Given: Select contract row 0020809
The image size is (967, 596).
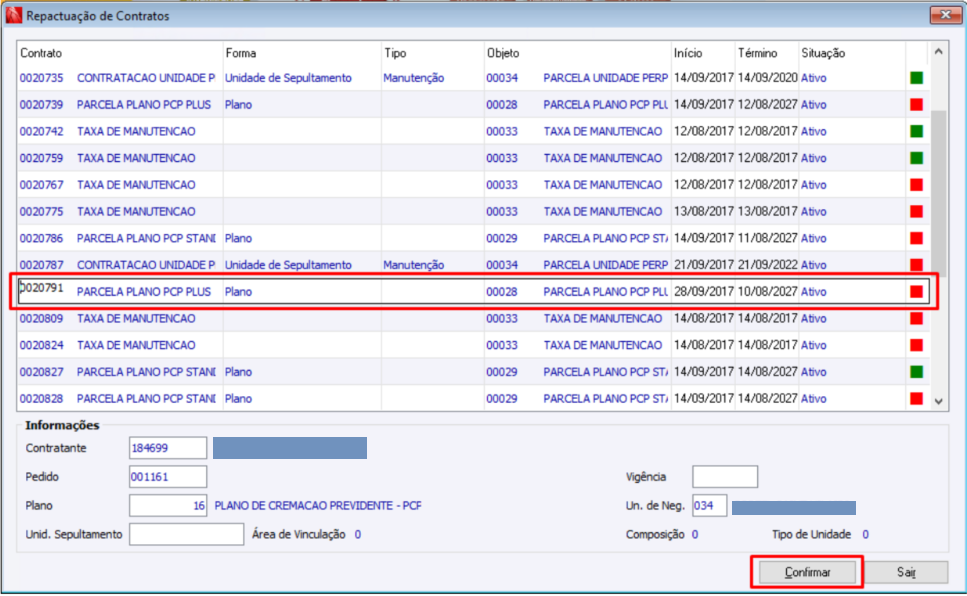Looking at the screenshot, I should tap(473, 318).
